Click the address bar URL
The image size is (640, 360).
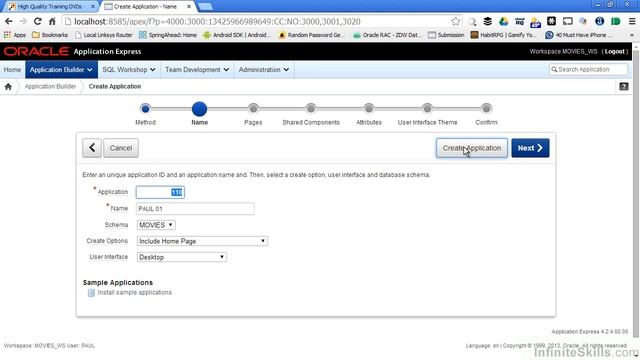pyautogui.click(x=217, y=21)
